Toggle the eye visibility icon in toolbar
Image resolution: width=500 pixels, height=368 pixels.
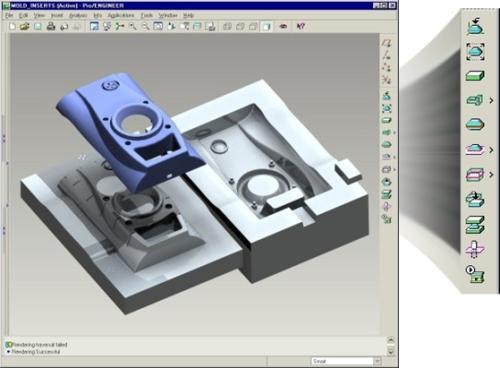283,26
